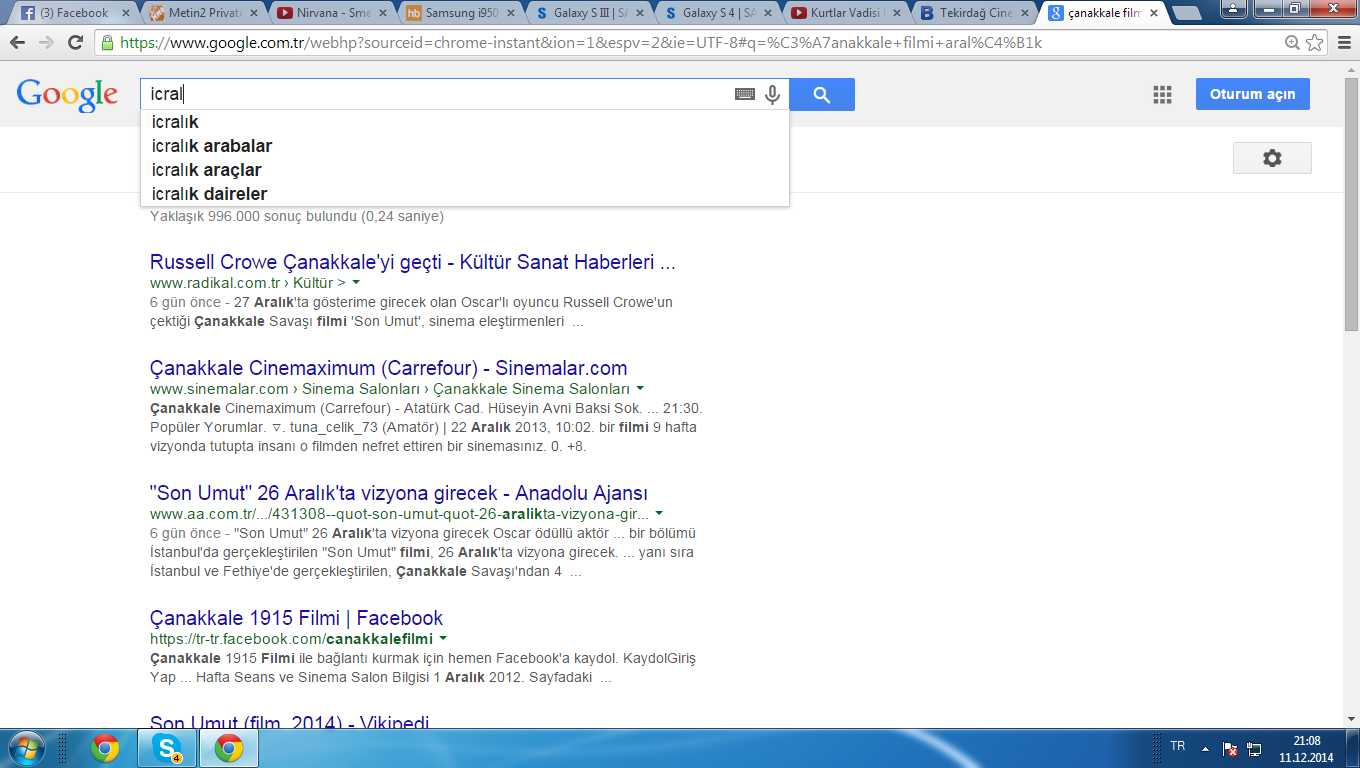Image resolution: width=1360 pixels, height=768 pixels.
Task: Open "Son Umut 26 Aralık'ta vizyona girecek" result
Action: click(x=399, y=493)
